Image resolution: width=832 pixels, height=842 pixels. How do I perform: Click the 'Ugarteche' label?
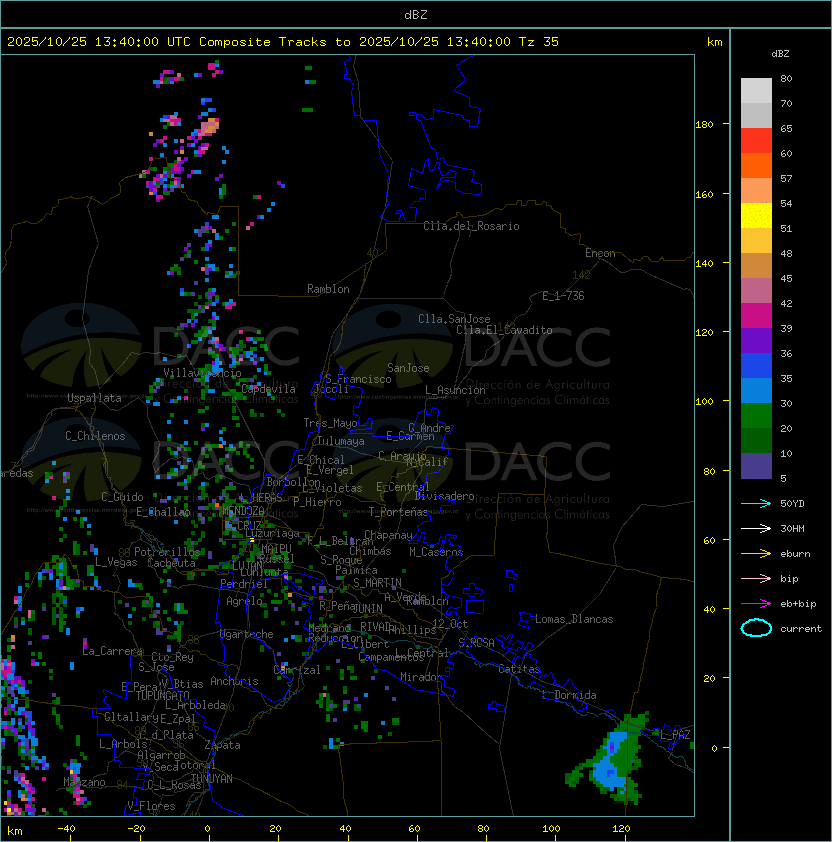(x=247, y=634)
